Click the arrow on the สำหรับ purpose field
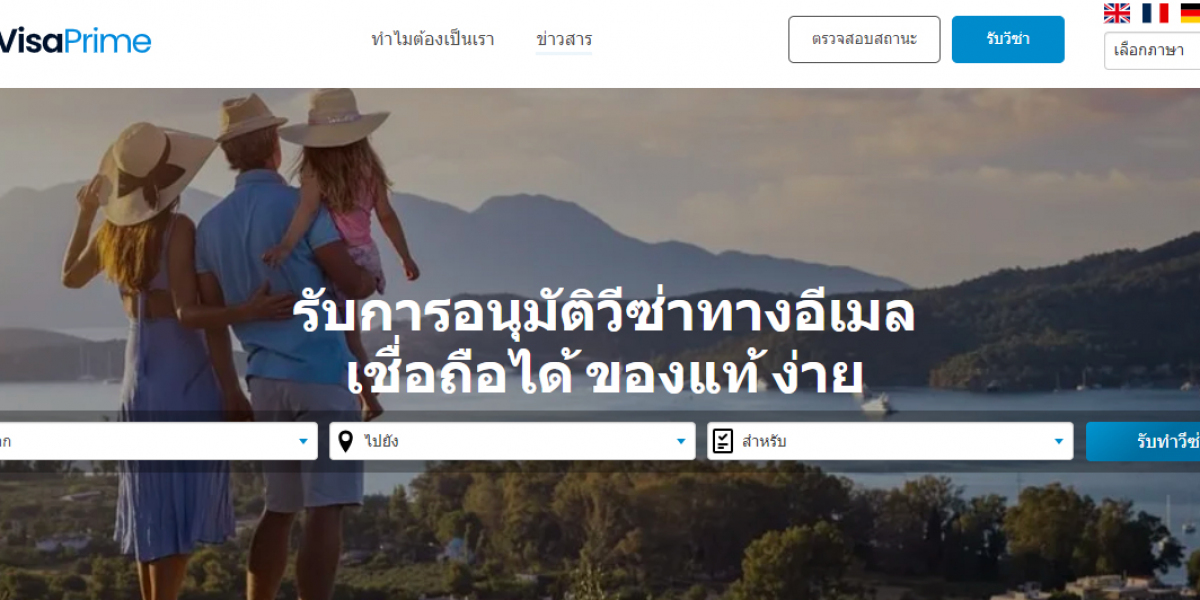Viewport: 1200px width, 600px height. (1058, 441)
